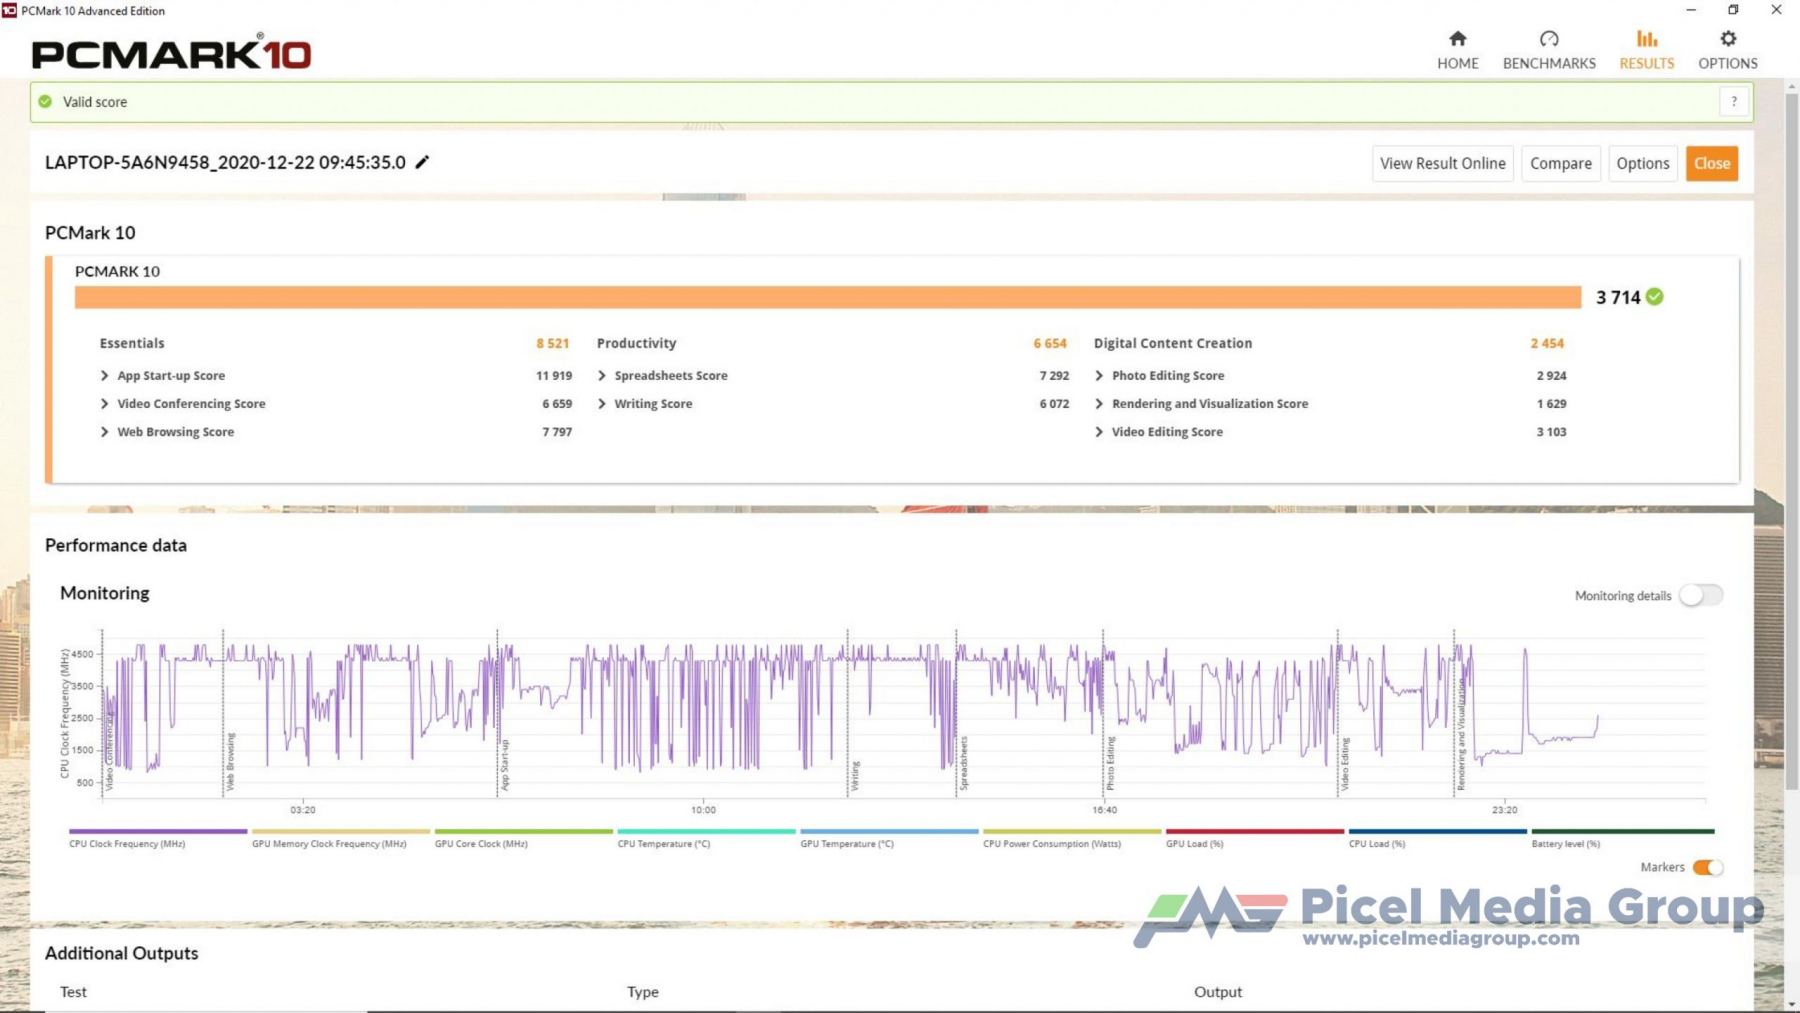Click the Results bar chart icon
This screenshot has width=1800, height=1013.
(x=1646, y=39)
